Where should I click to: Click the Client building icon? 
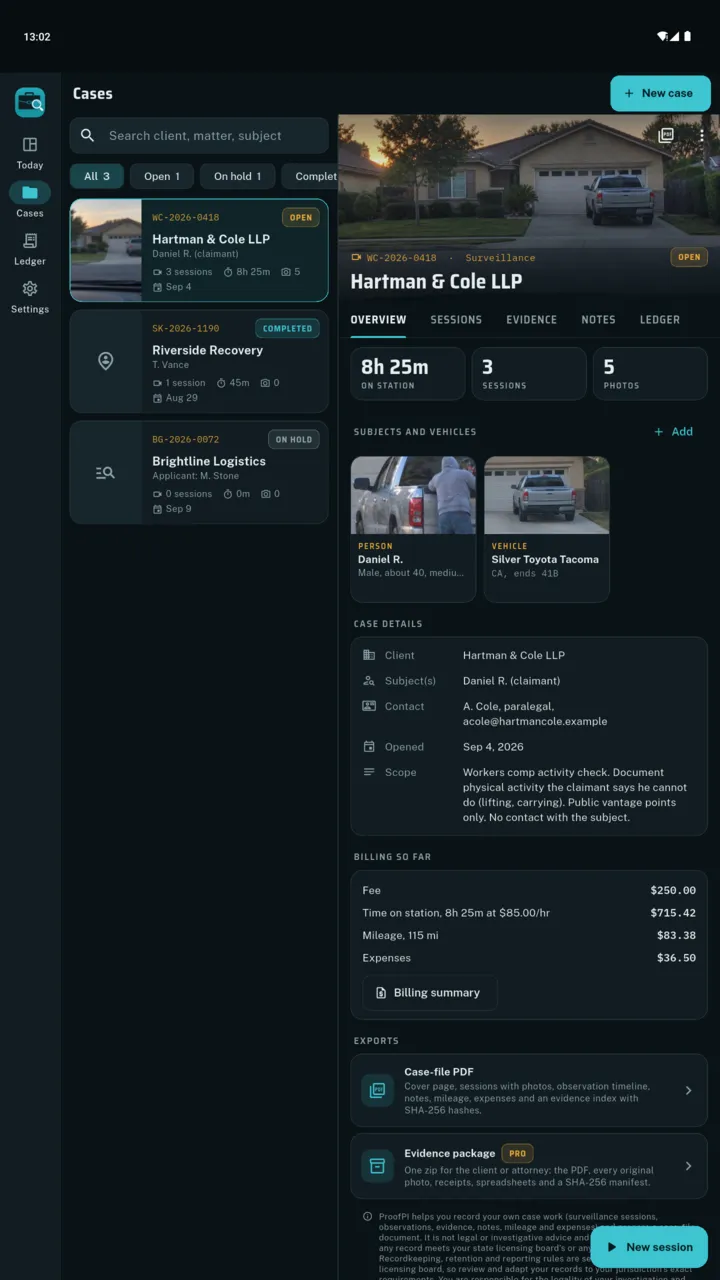click(x=369, y=655)
